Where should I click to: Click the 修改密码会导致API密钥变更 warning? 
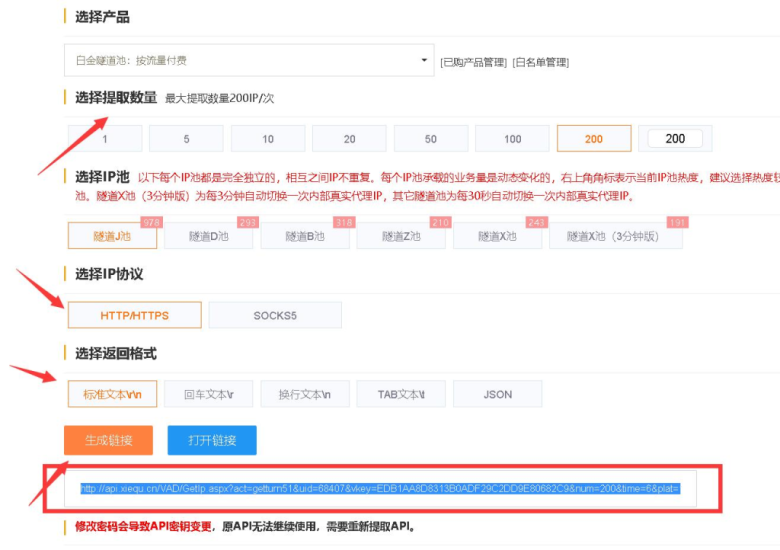[143, 527]
